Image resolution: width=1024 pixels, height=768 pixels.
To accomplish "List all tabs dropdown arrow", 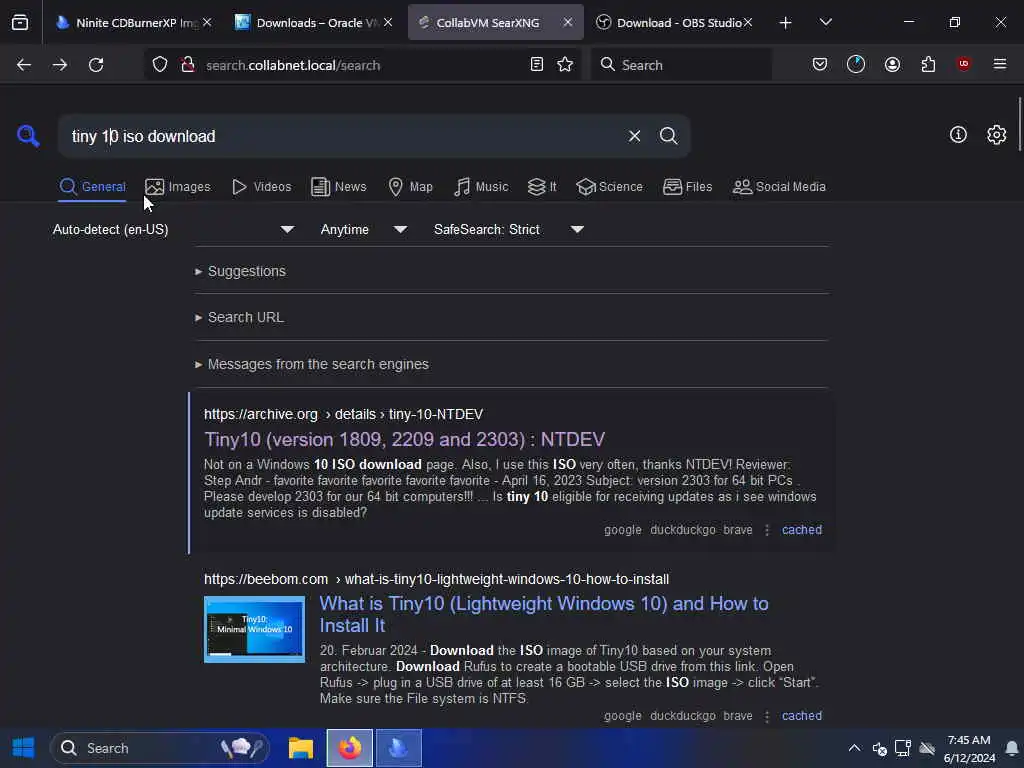I will coord(825,23).
